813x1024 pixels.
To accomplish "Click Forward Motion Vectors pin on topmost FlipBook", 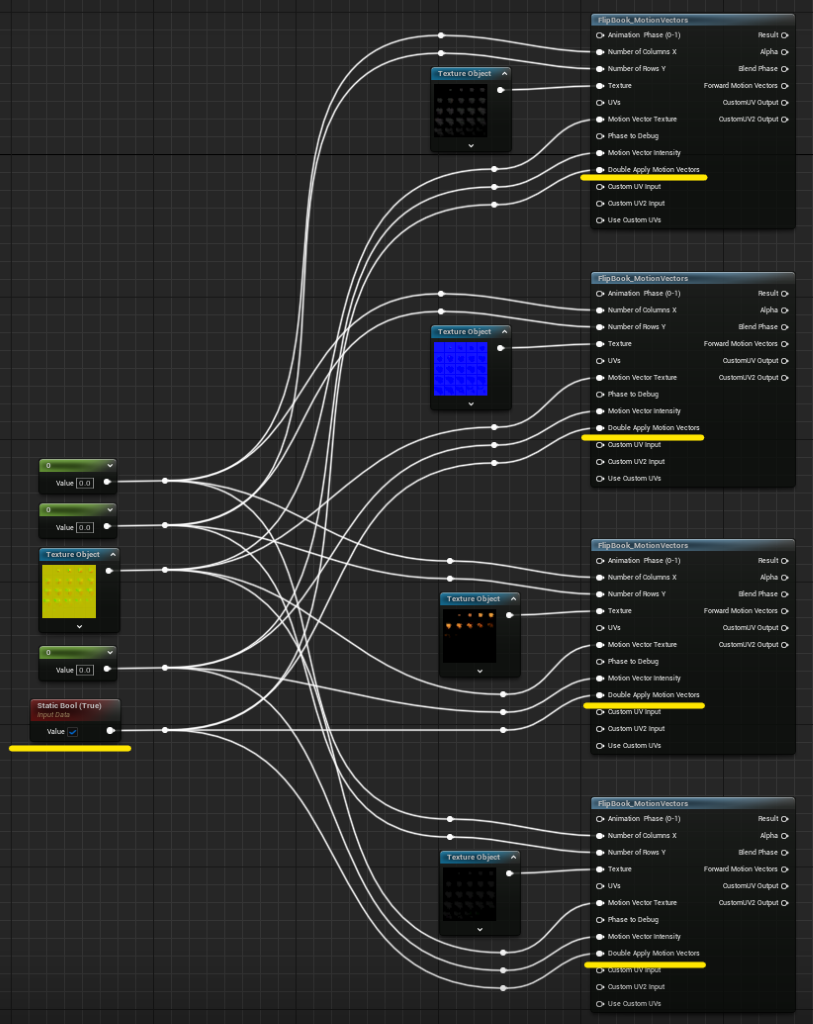I will coord(785,86).
